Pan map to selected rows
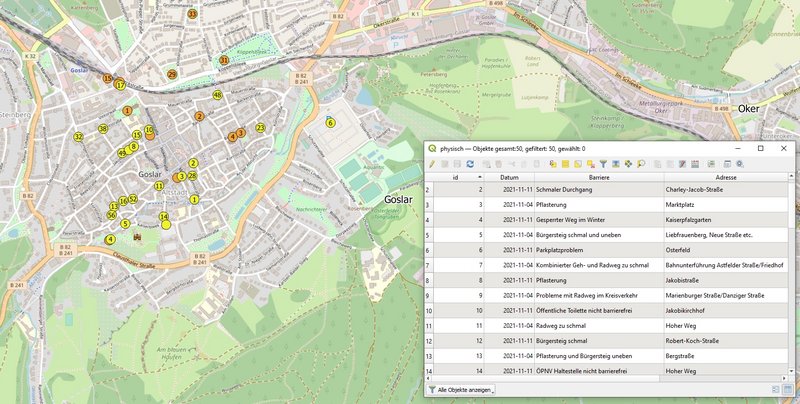Screen dimensions: 800x404 click(628, 163)
